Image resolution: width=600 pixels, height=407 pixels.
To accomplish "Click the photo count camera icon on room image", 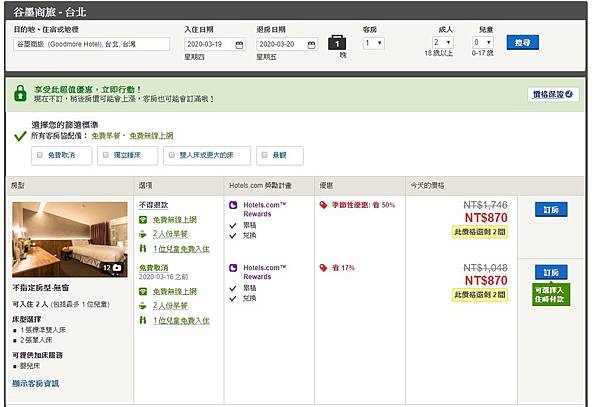I will 117,268.
